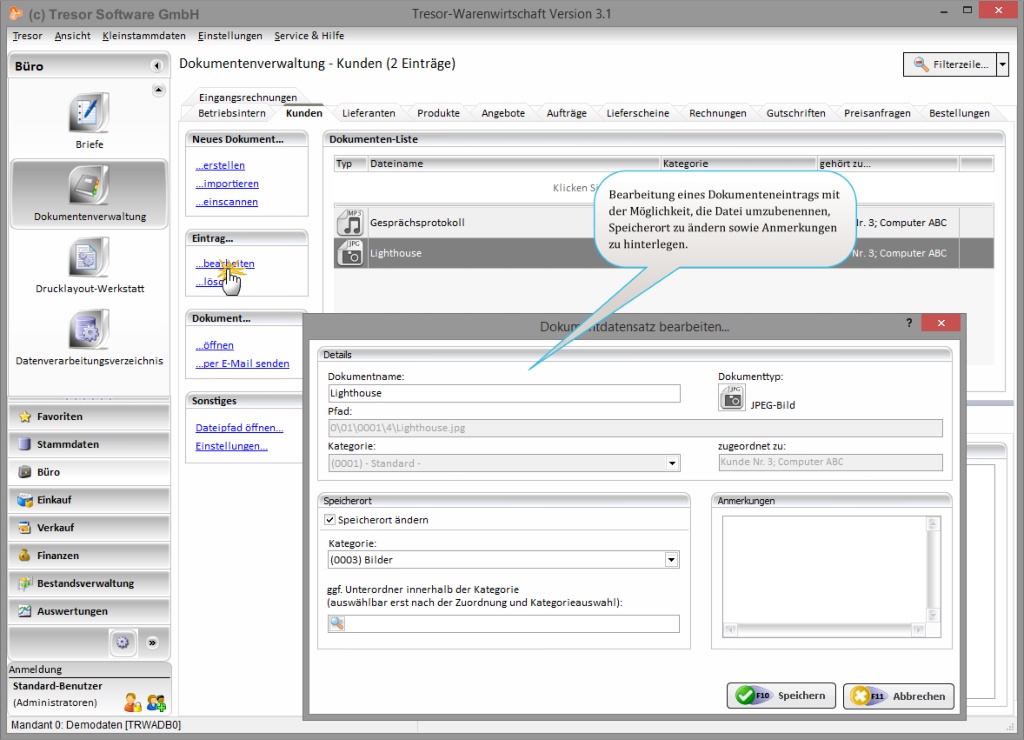
Task: Expand the Filterzeile dropdown arrow
Action: click(1002, 65)
